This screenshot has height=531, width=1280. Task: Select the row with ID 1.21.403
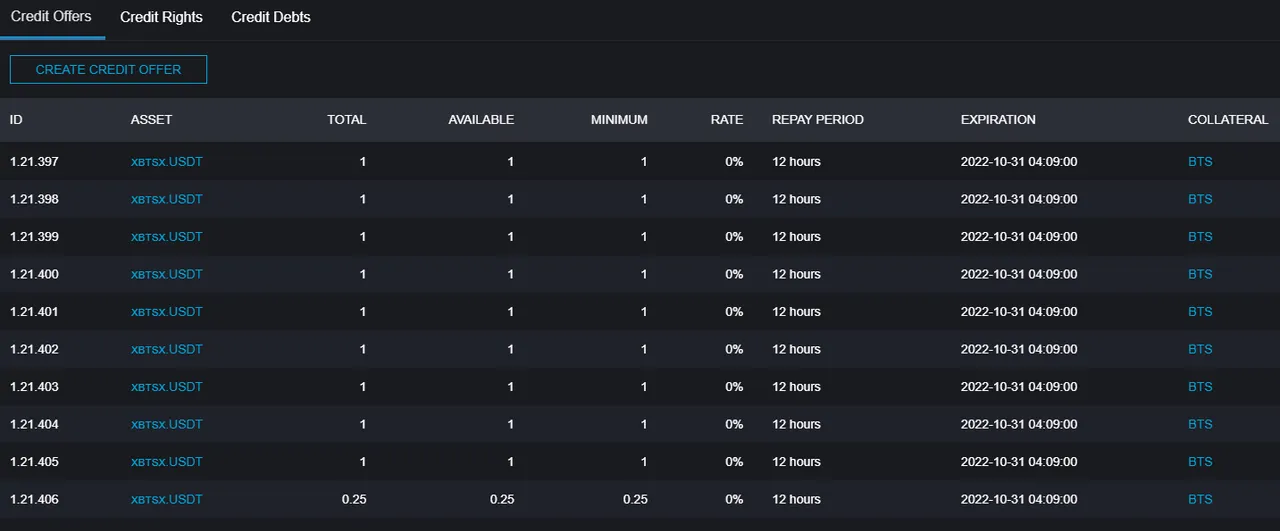click(640, 387)
